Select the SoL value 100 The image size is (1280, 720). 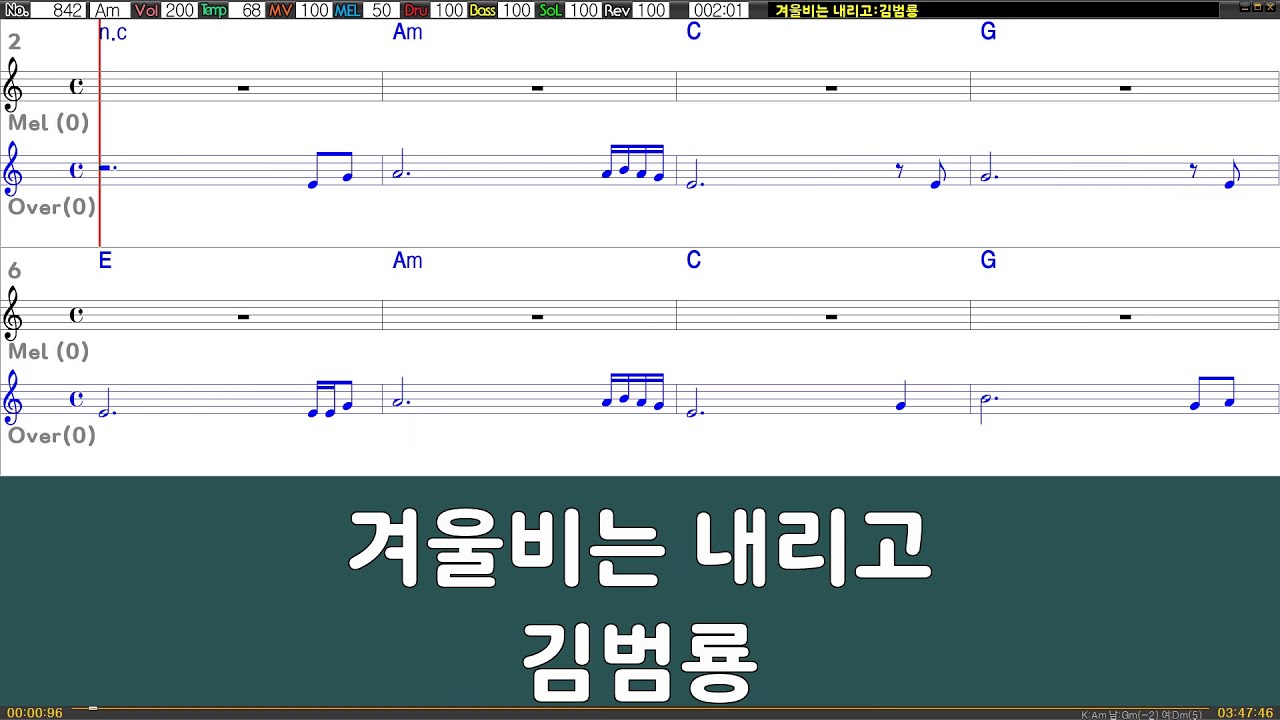[583, 10]
